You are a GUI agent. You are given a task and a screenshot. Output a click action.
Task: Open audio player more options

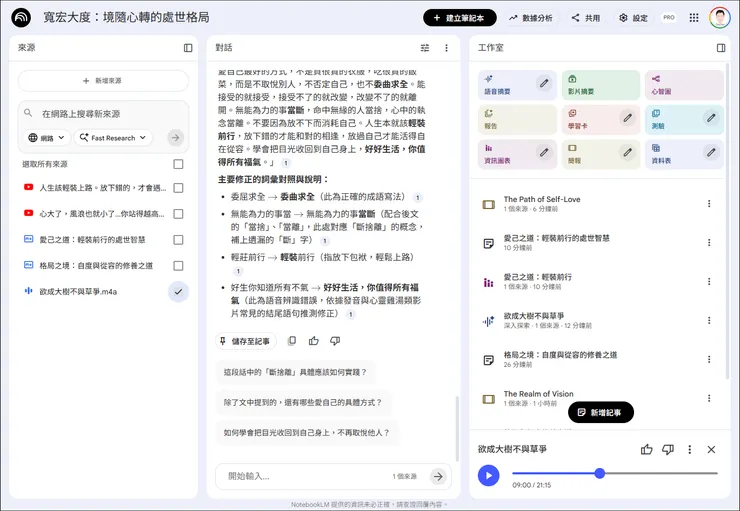[x=690, y=450]
